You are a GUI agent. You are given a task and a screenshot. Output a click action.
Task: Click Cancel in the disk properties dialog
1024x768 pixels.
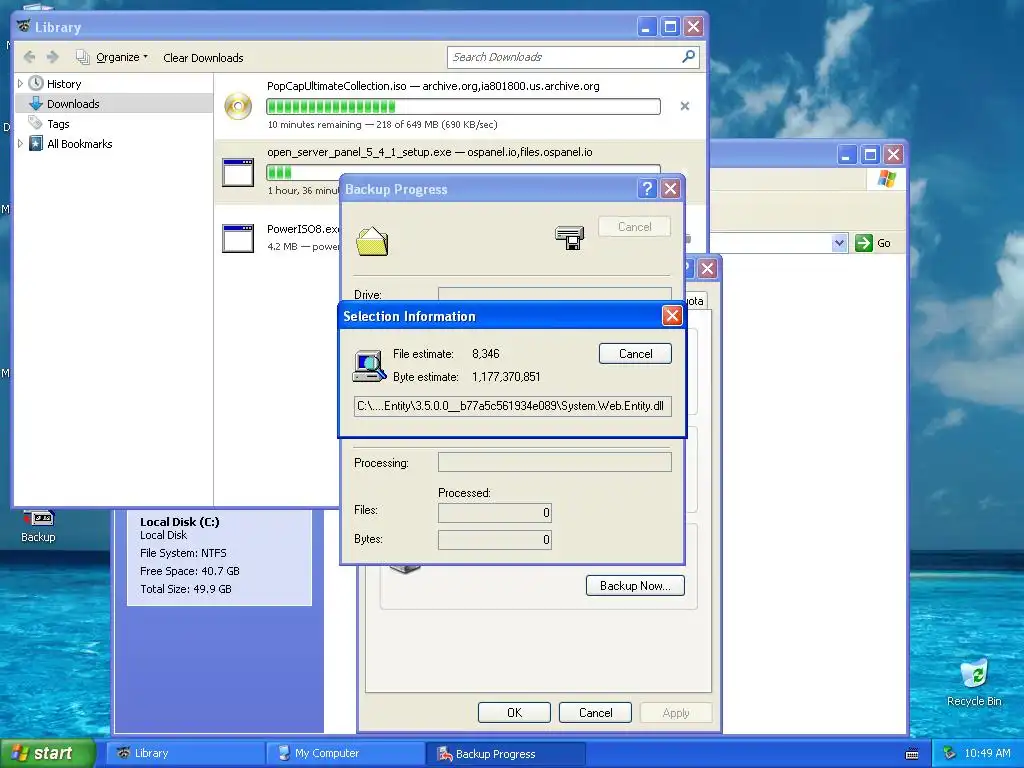(596, 712)
